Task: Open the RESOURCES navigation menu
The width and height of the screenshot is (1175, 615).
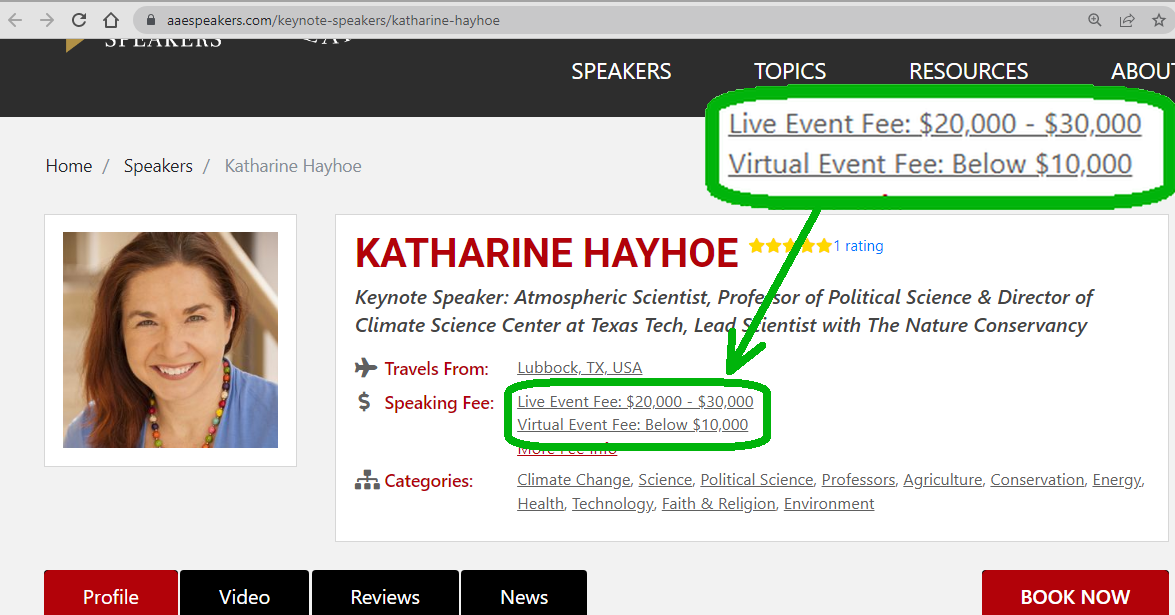Action: click(968, 72)
